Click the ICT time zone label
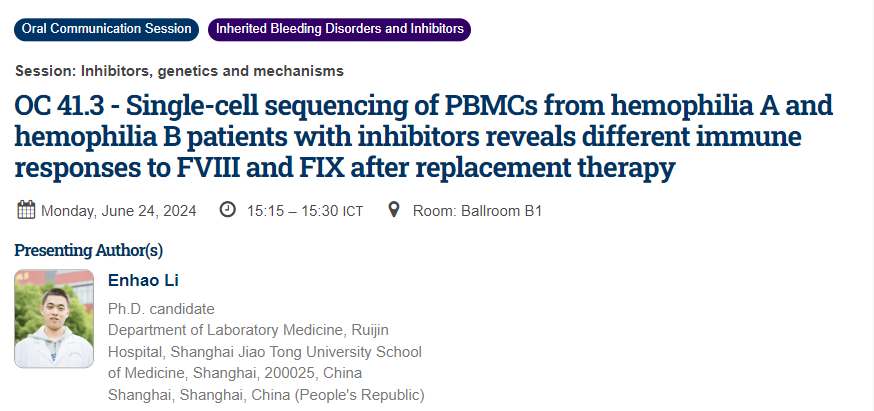Viewport: 874px width, 411px height. (x=351, y=211)
